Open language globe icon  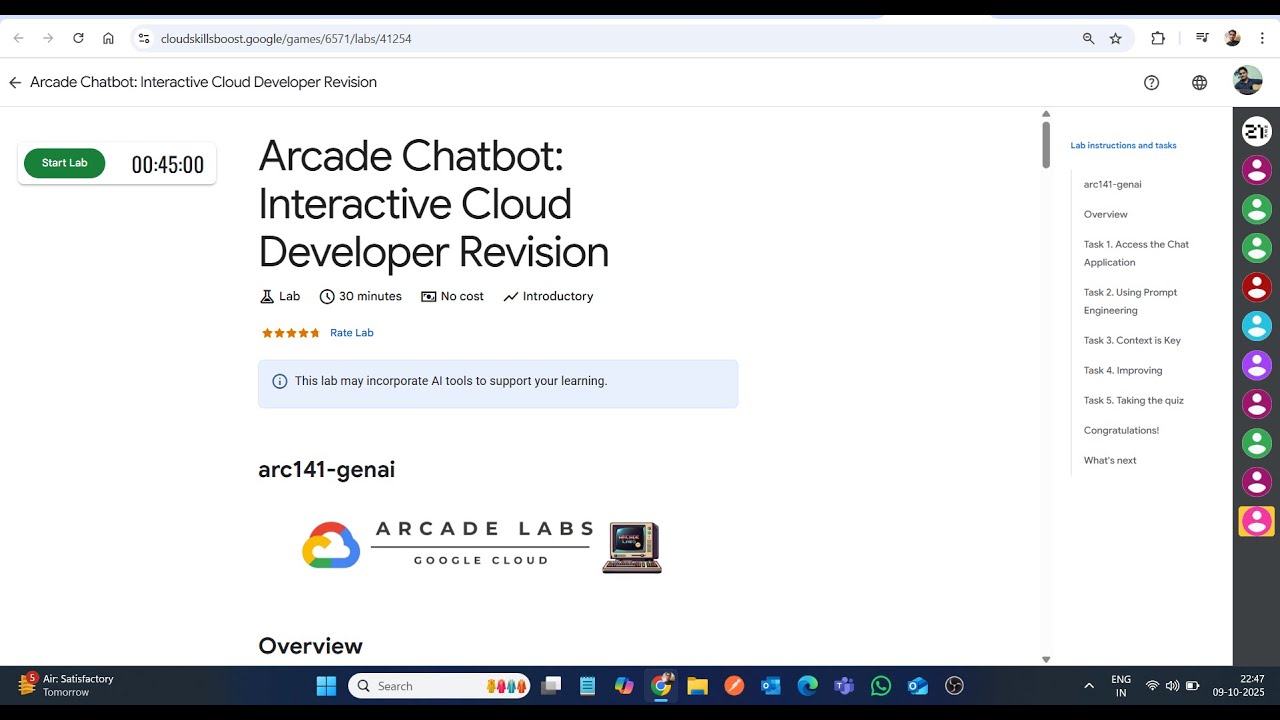tap(1200, 82)
